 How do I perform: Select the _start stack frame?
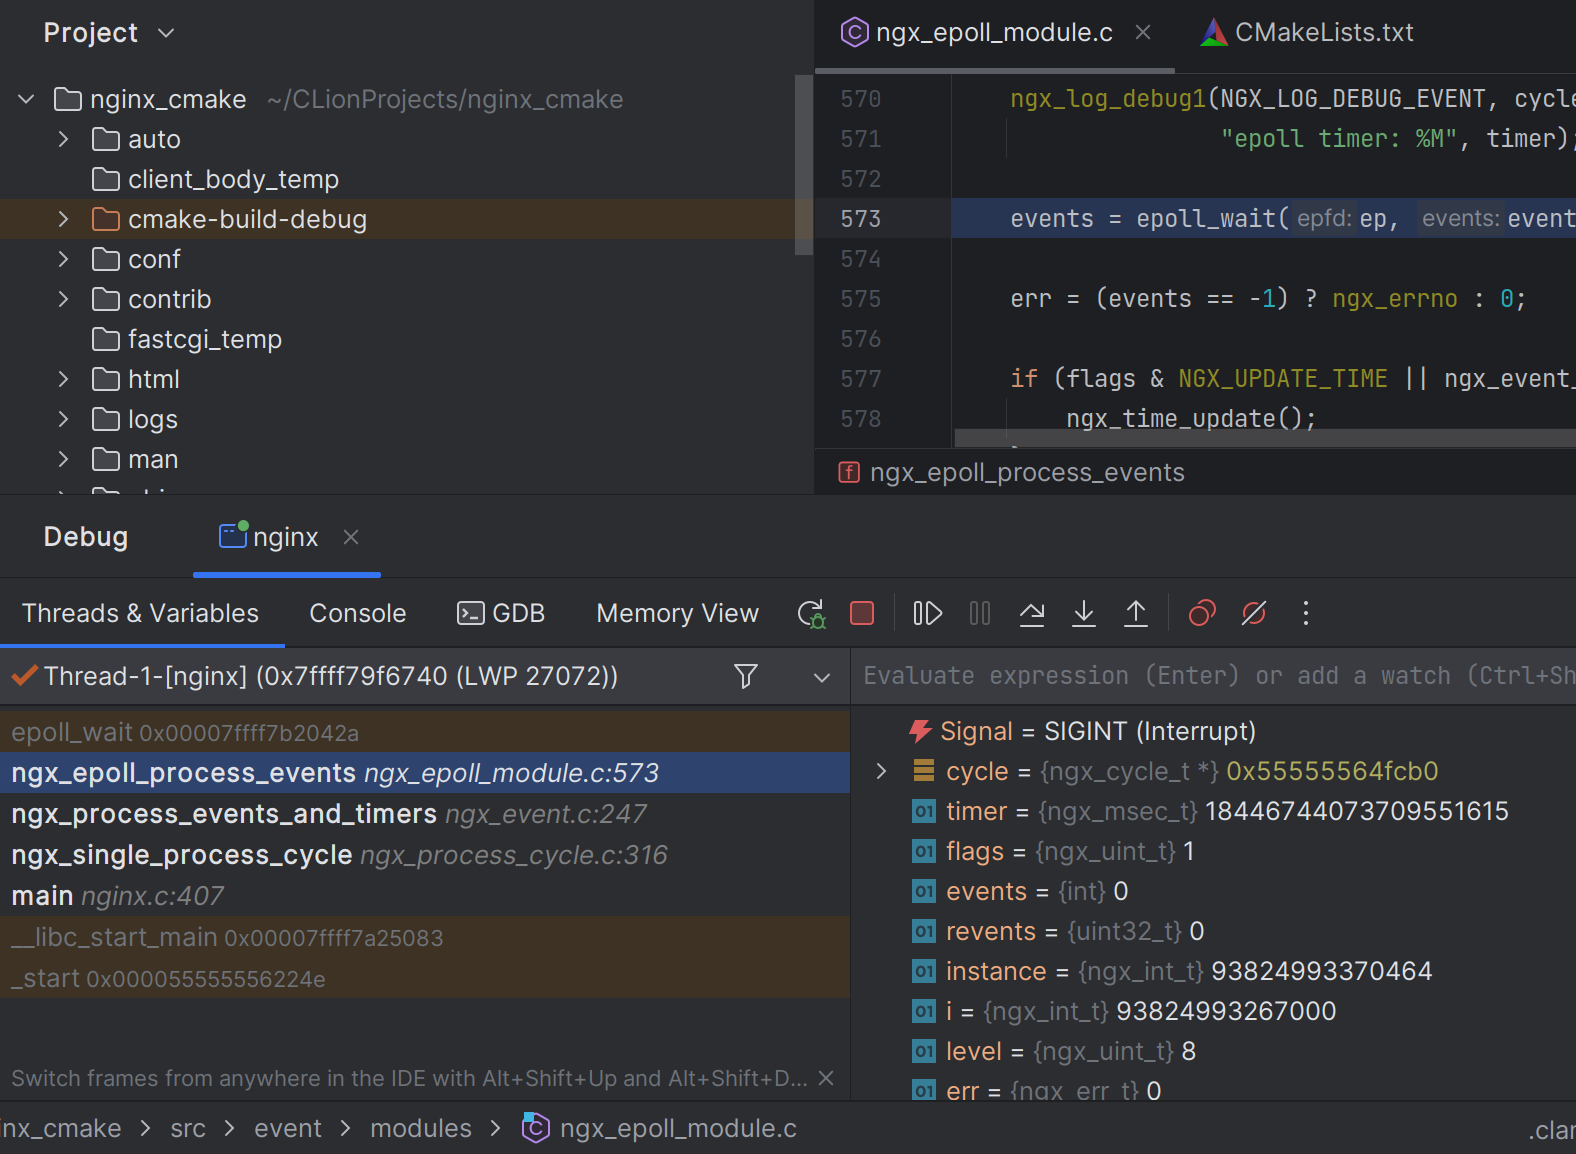click(425, 978)
